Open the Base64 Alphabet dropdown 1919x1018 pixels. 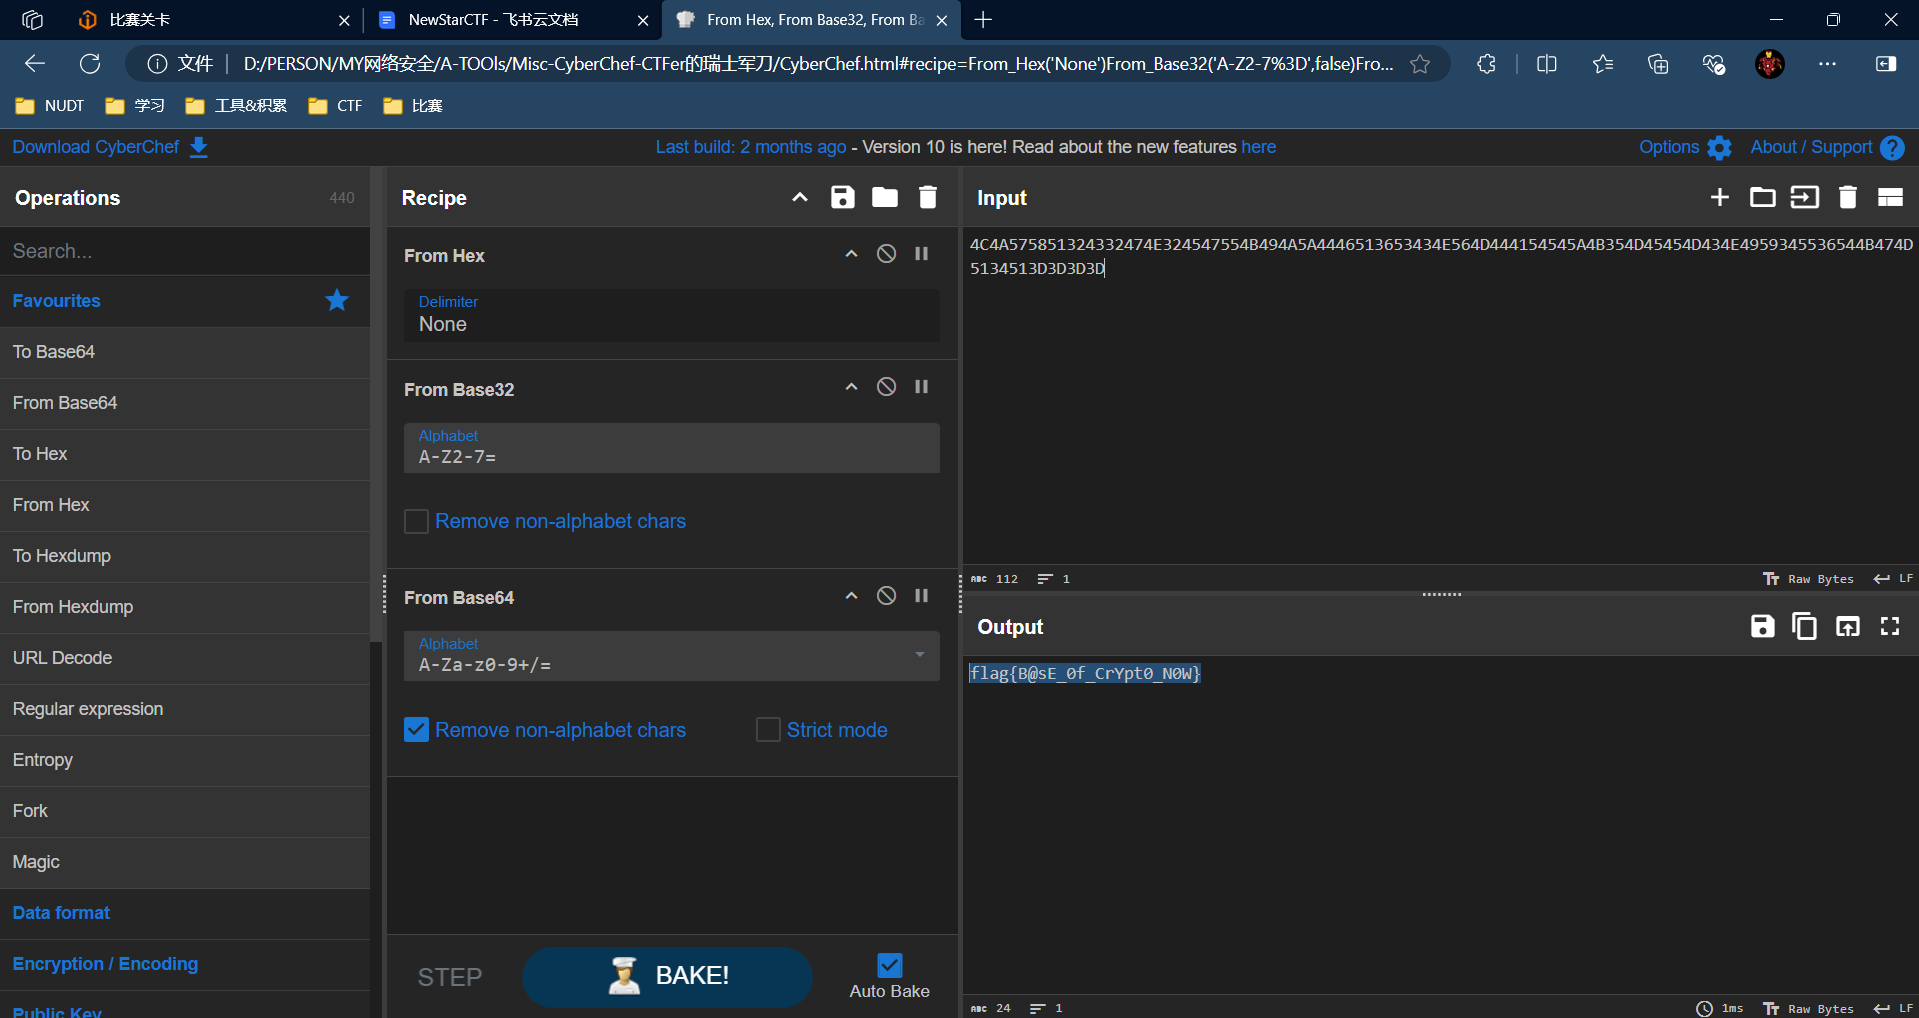tap(918, 655)
